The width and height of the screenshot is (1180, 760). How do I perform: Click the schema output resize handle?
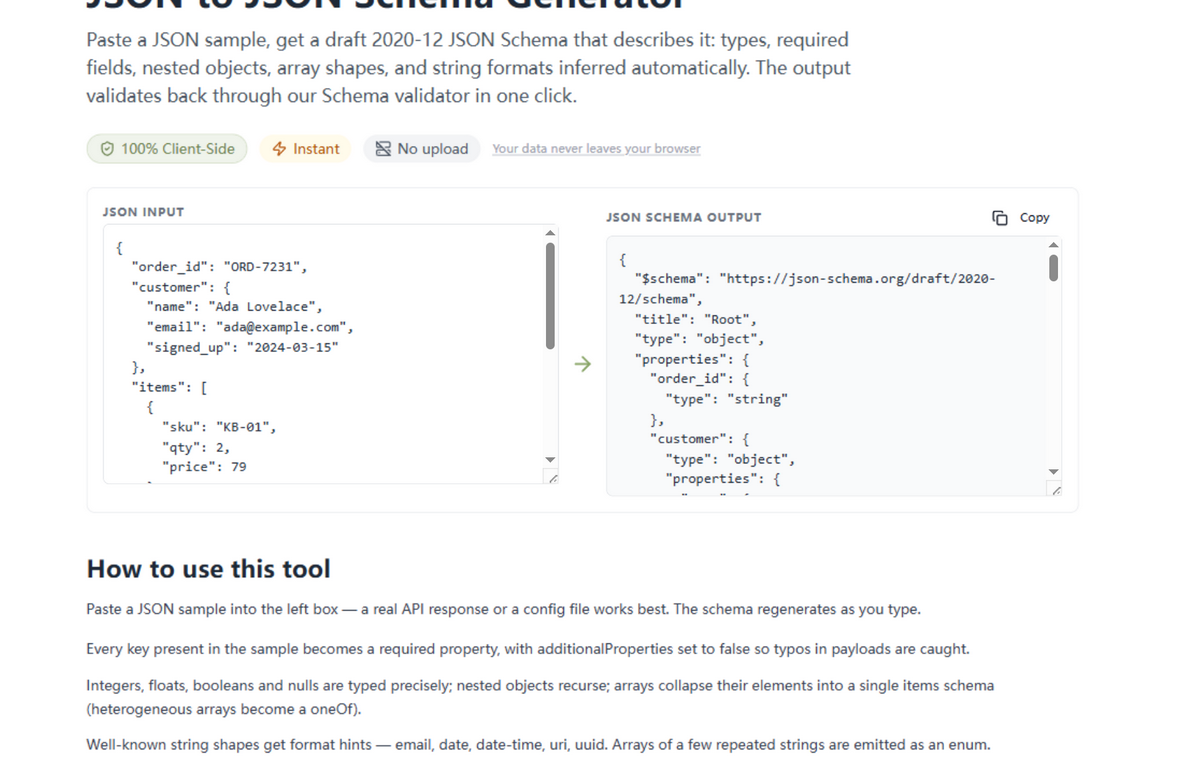tap(1057, 491)
